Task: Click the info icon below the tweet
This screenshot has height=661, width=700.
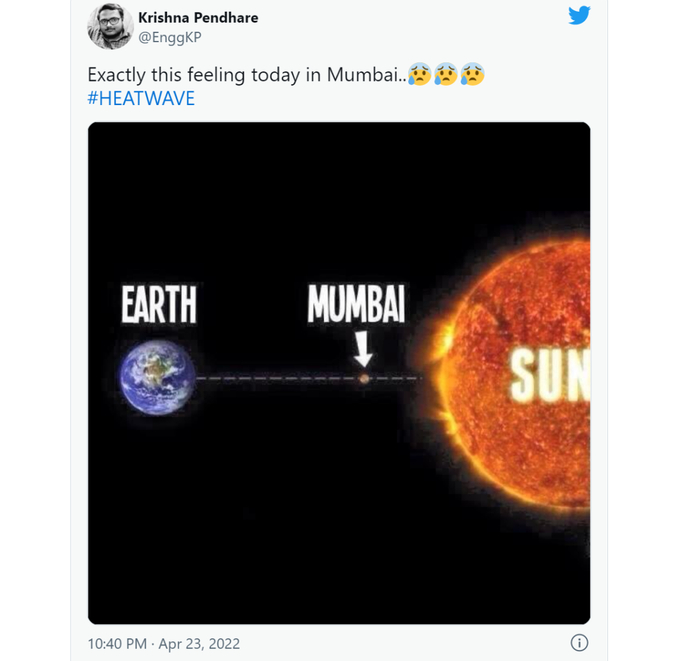Action: (578, 643)
